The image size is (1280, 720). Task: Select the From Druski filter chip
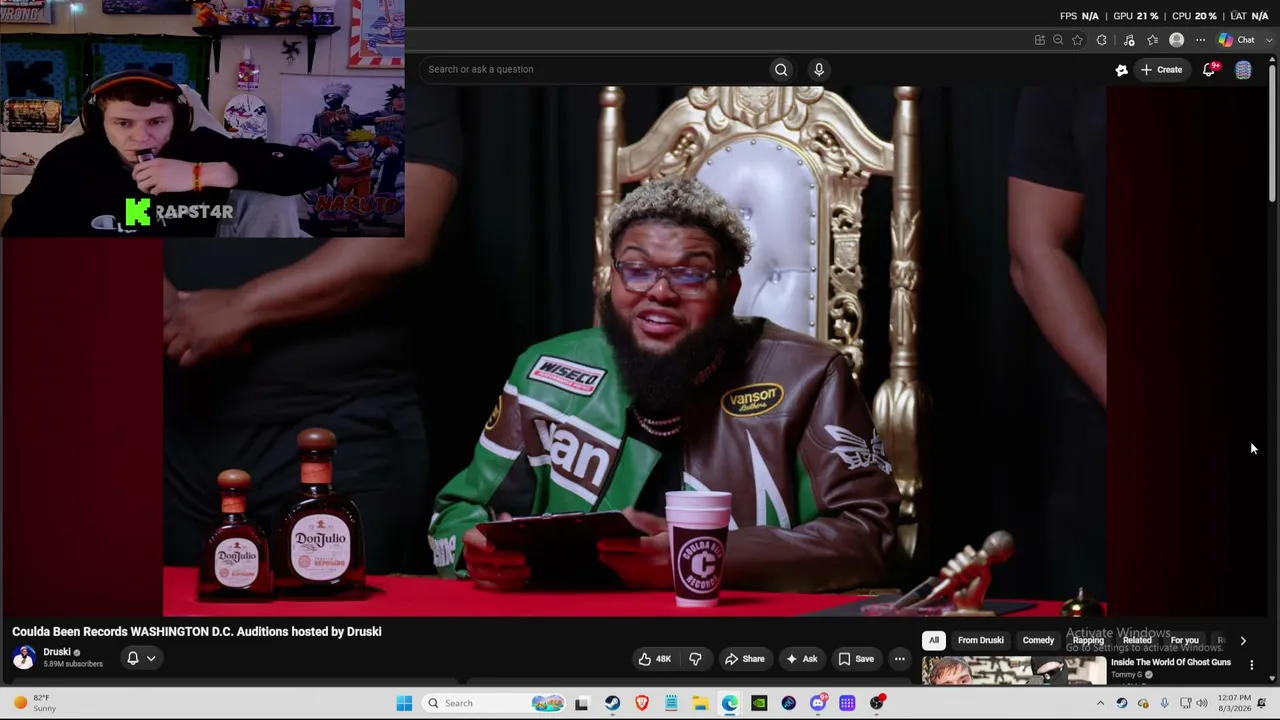(x=980, y=641)
